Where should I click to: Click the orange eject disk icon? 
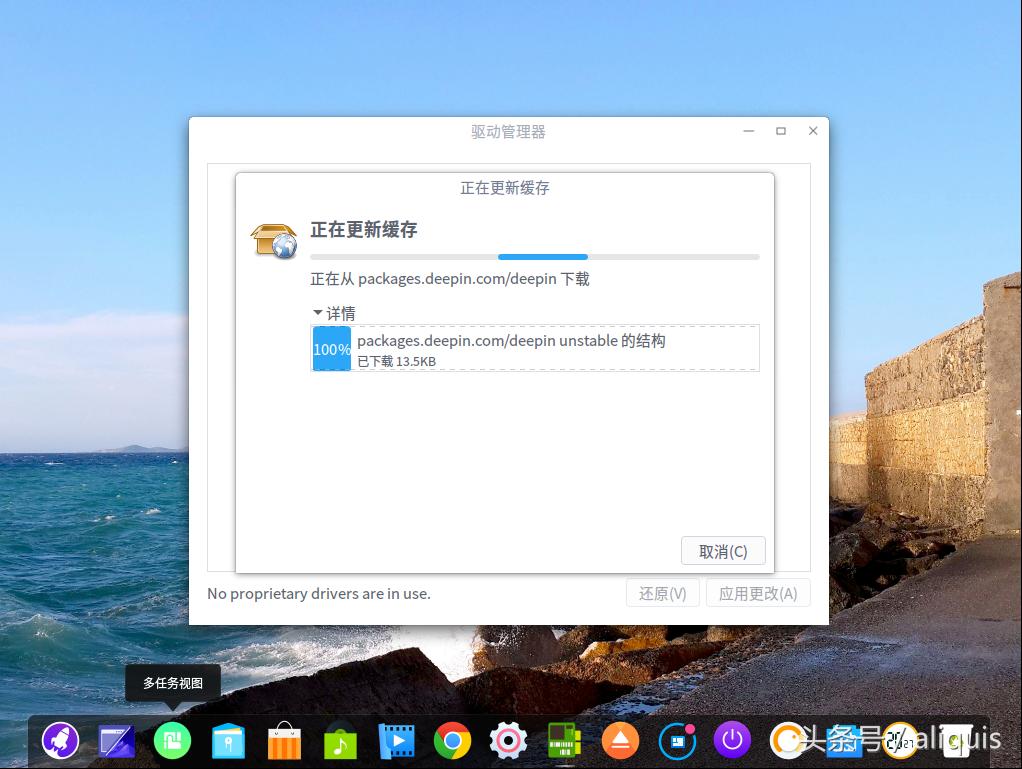[620, 740]
